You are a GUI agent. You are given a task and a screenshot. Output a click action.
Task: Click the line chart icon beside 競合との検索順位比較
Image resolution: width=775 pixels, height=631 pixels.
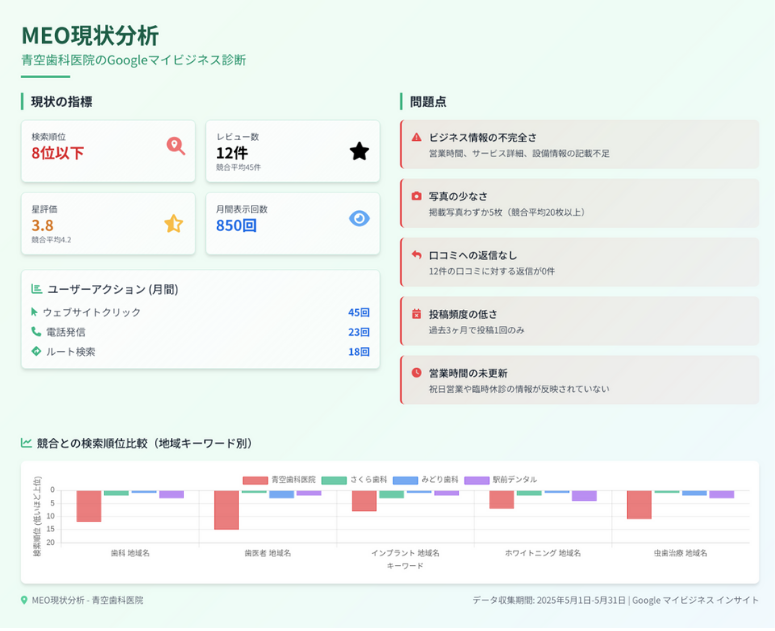(x=26, y=443)
